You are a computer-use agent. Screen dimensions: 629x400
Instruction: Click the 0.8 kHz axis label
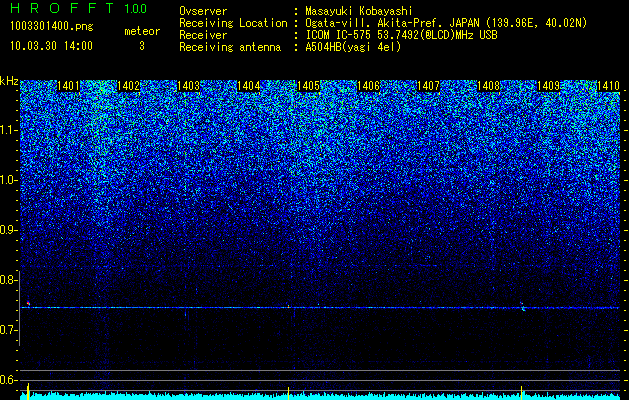tap(9, 280)
